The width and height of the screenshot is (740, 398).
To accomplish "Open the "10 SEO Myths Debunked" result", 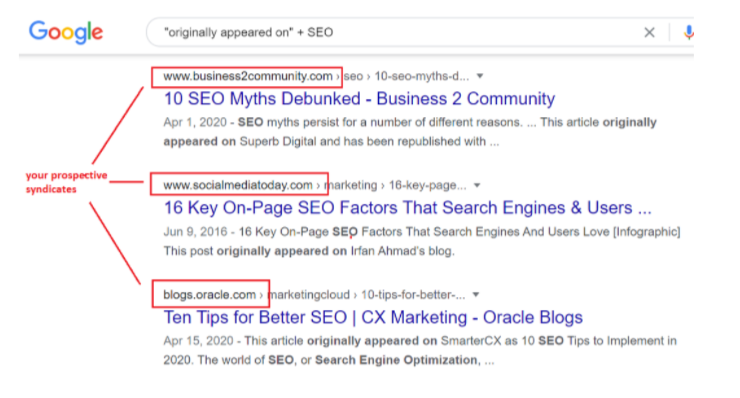I will (359, 99).
